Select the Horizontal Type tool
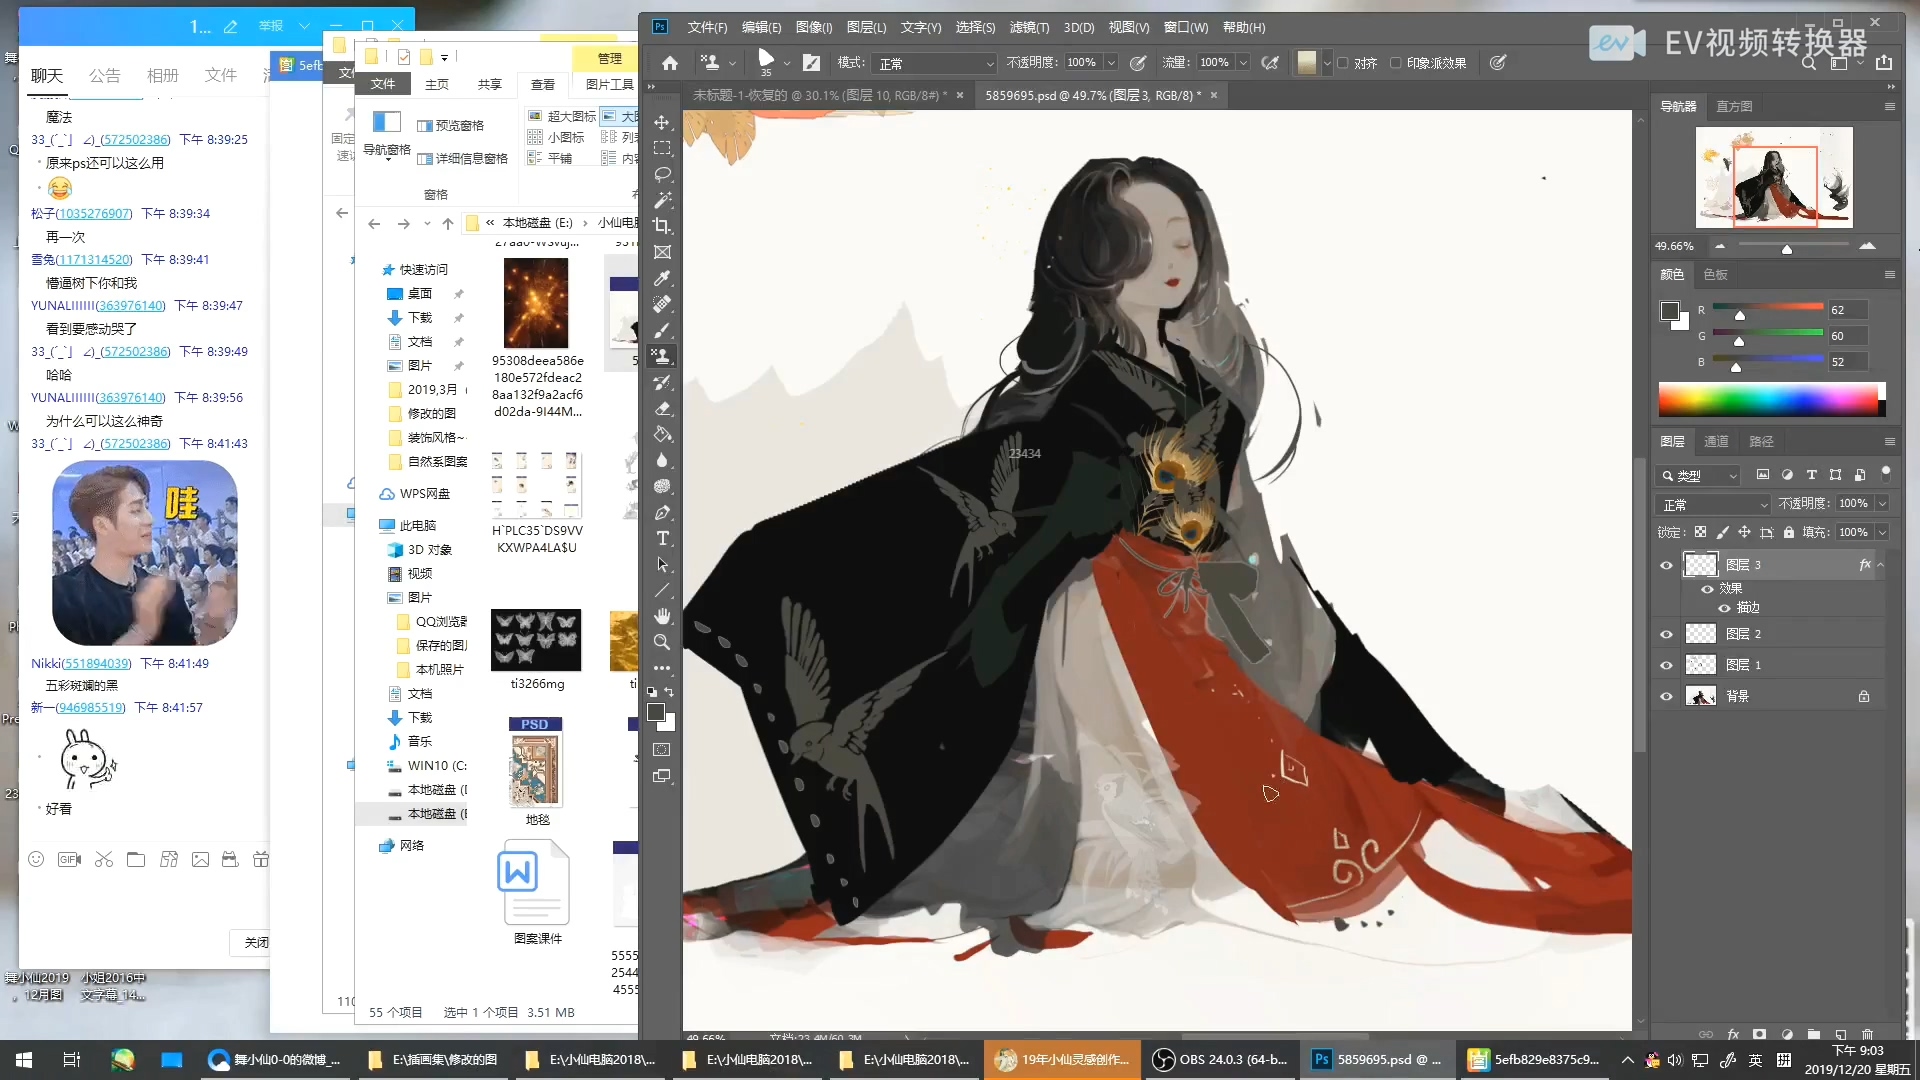Viewport: 1920px width, 1080px height. (x=662, y=538)
